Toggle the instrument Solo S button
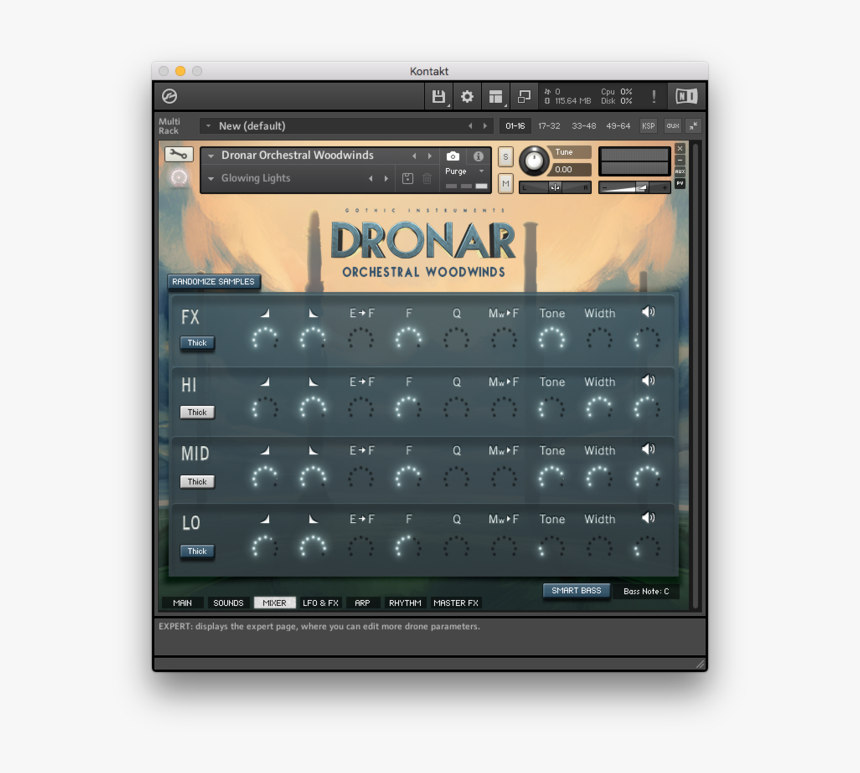860x773 pixels. point(505,157)
